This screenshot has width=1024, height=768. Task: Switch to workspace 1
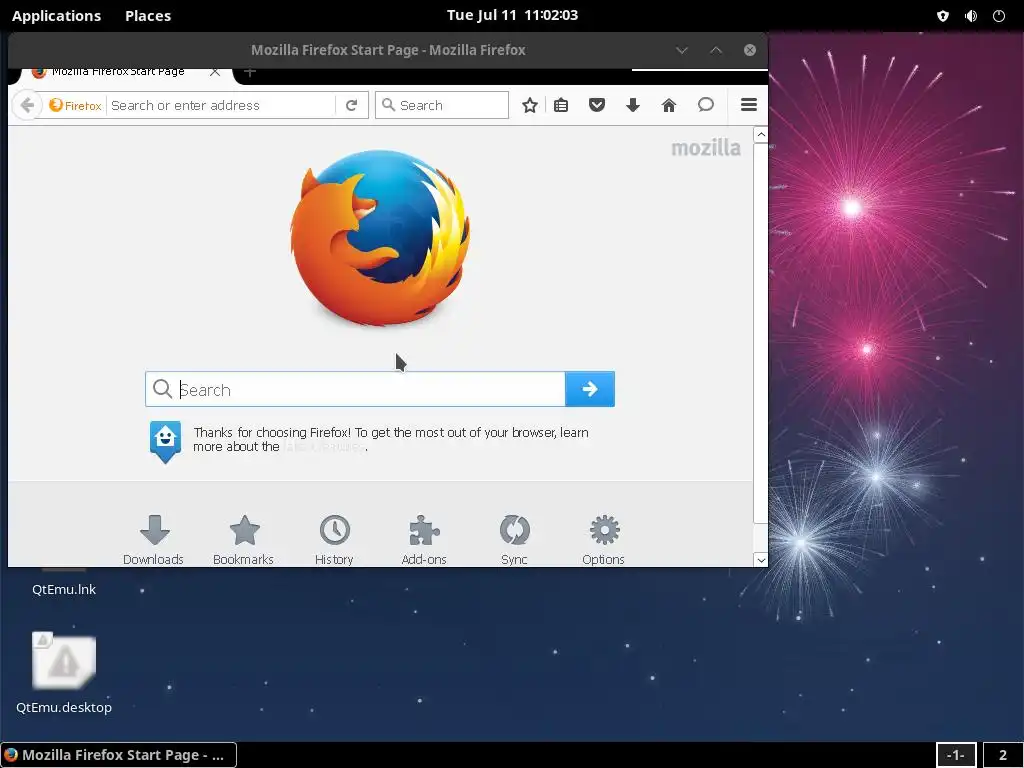956,755
